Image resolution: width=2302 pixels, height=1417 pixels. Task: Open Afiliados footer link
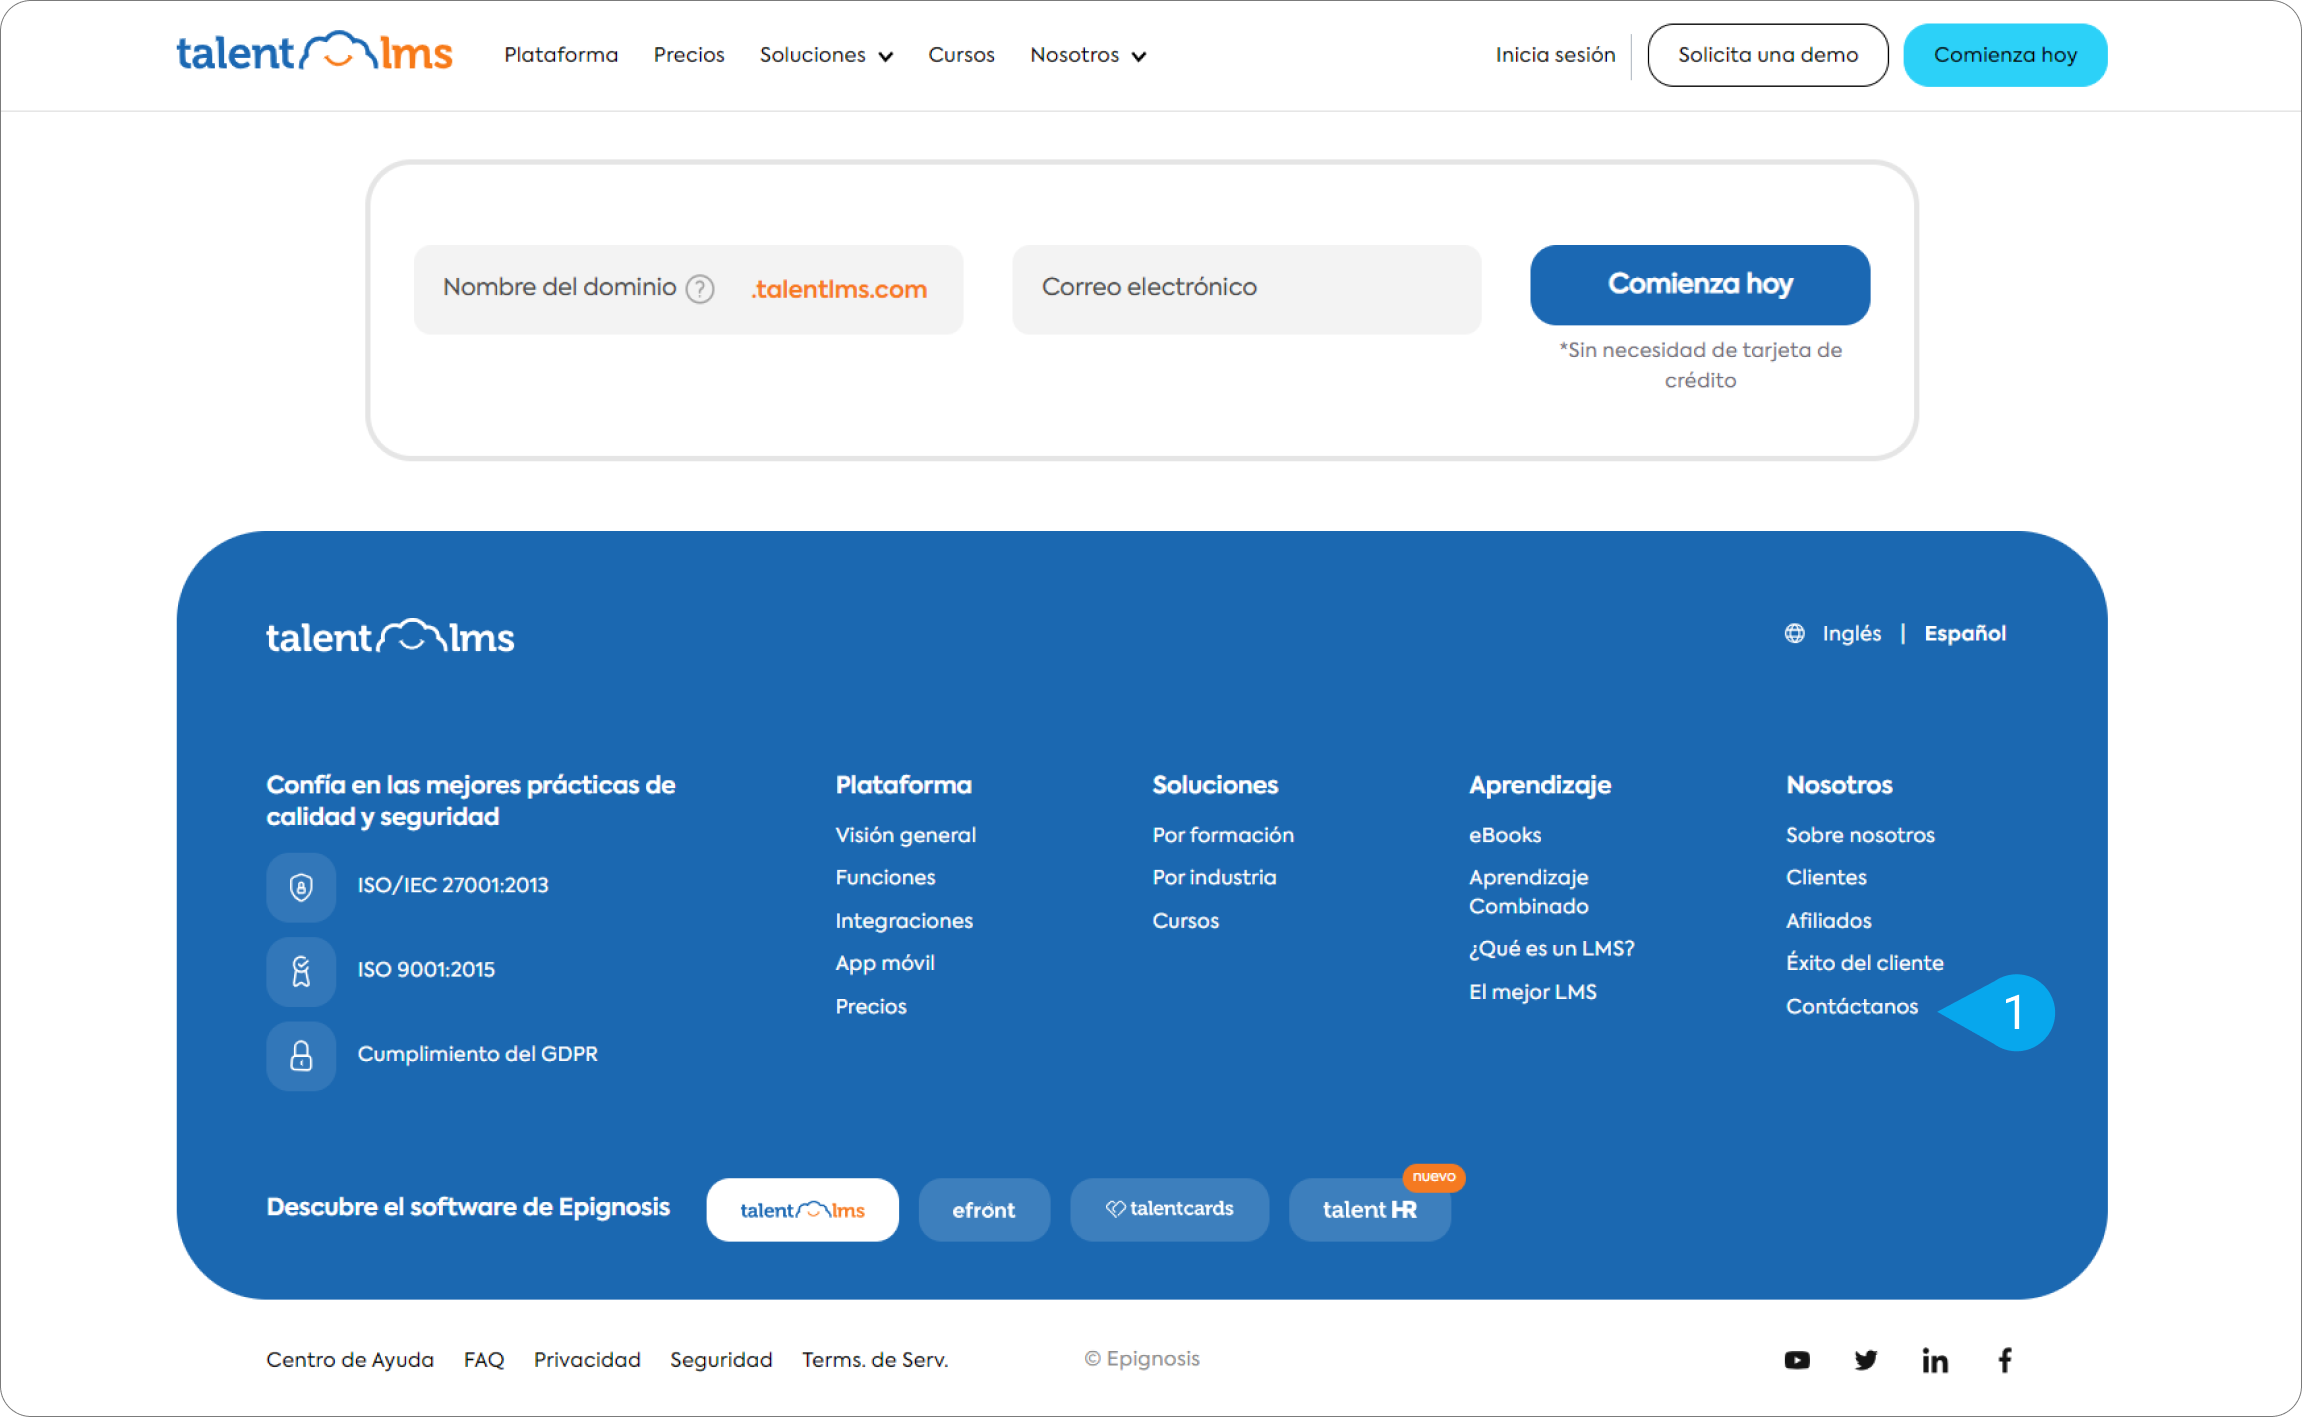tap(1828, 921)
